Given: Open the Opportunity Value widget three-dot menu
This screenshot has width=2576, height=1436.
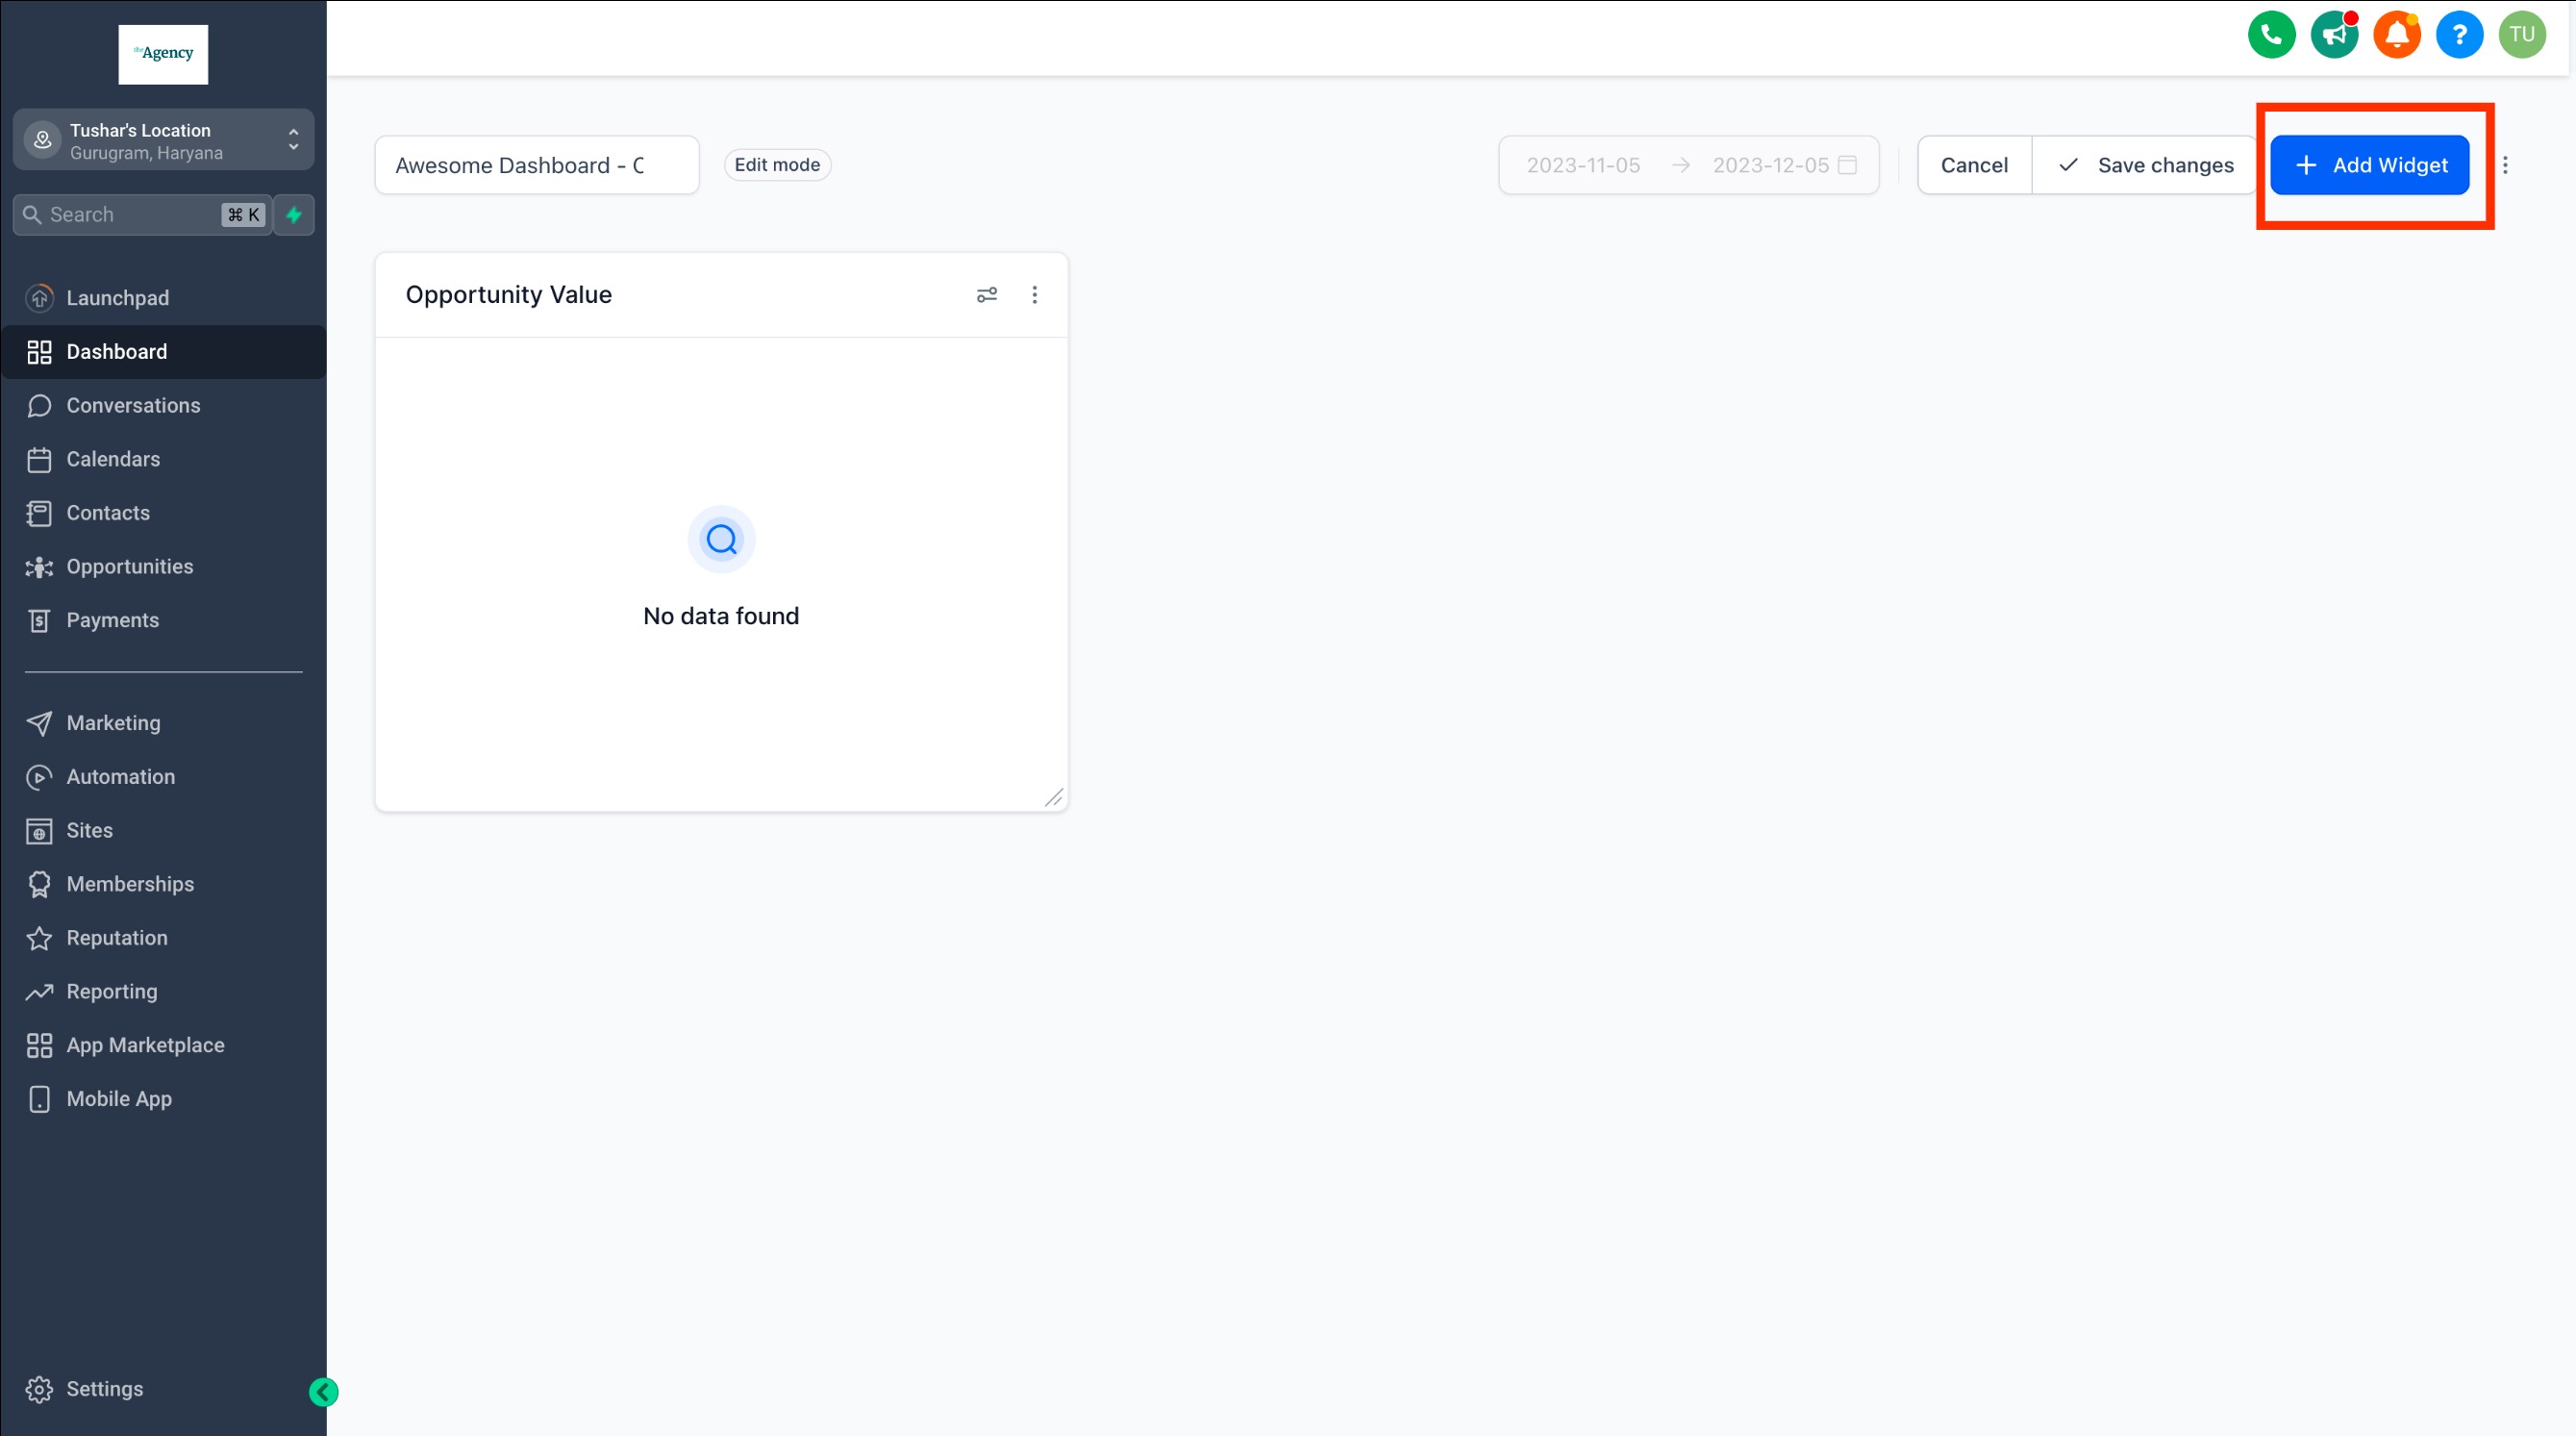Looking at the screenshot, I should point(1035,295).
